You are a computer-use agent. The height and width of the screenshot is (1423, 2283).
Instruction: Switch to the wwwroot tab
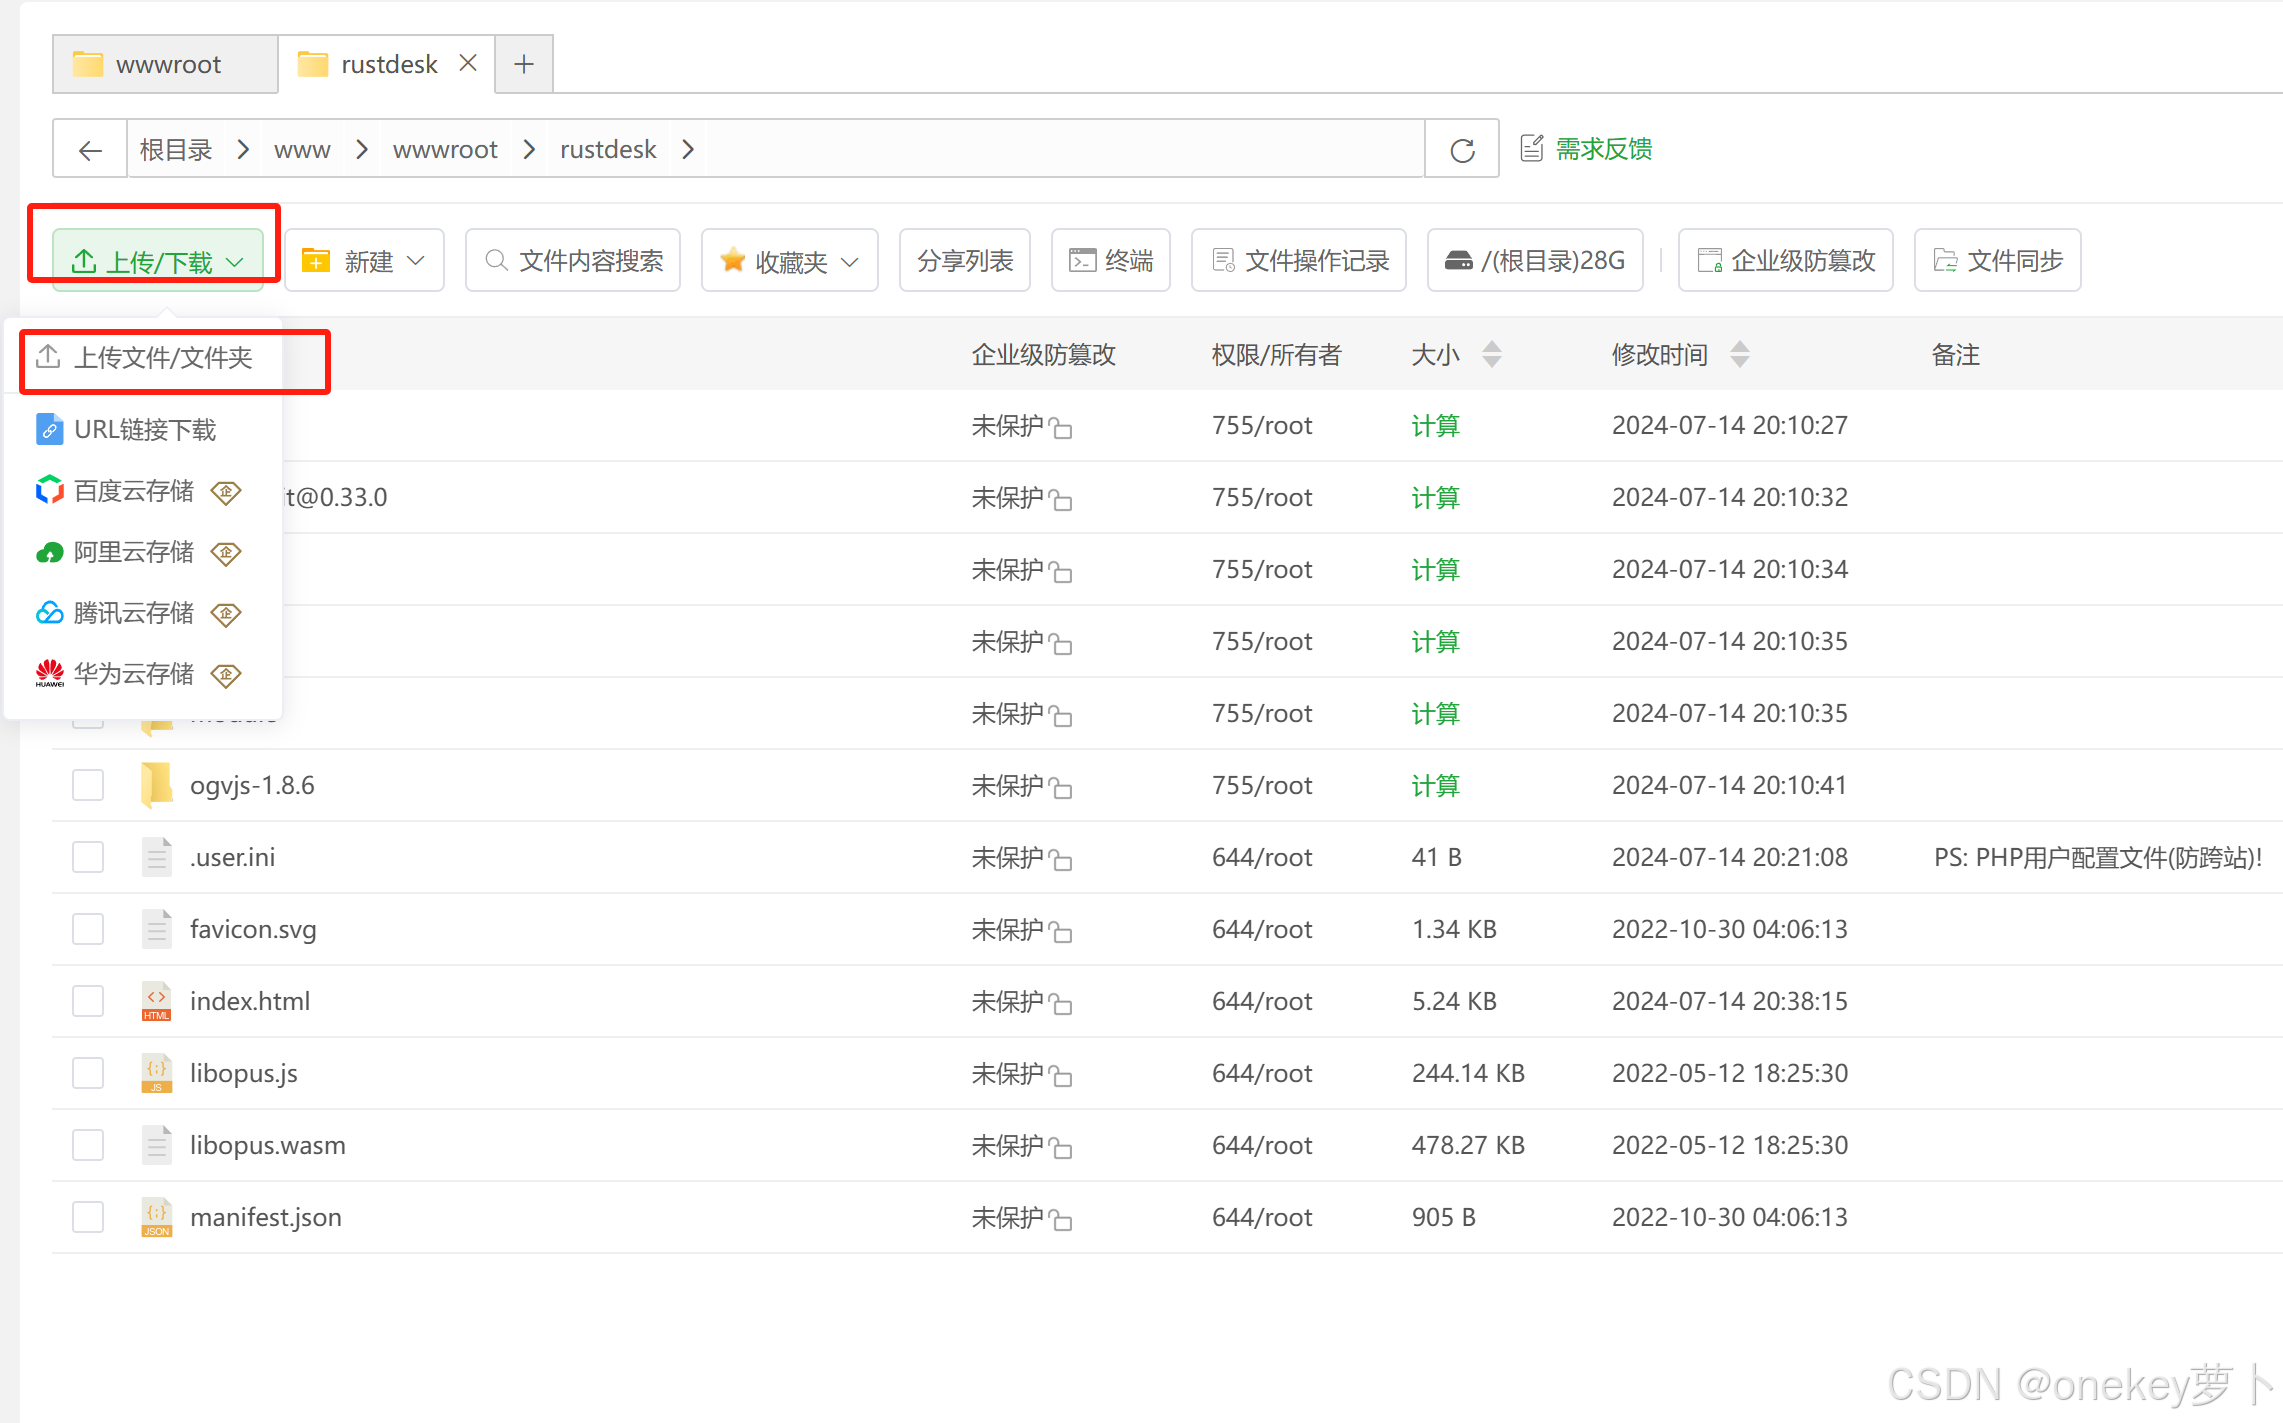(166, 64)
